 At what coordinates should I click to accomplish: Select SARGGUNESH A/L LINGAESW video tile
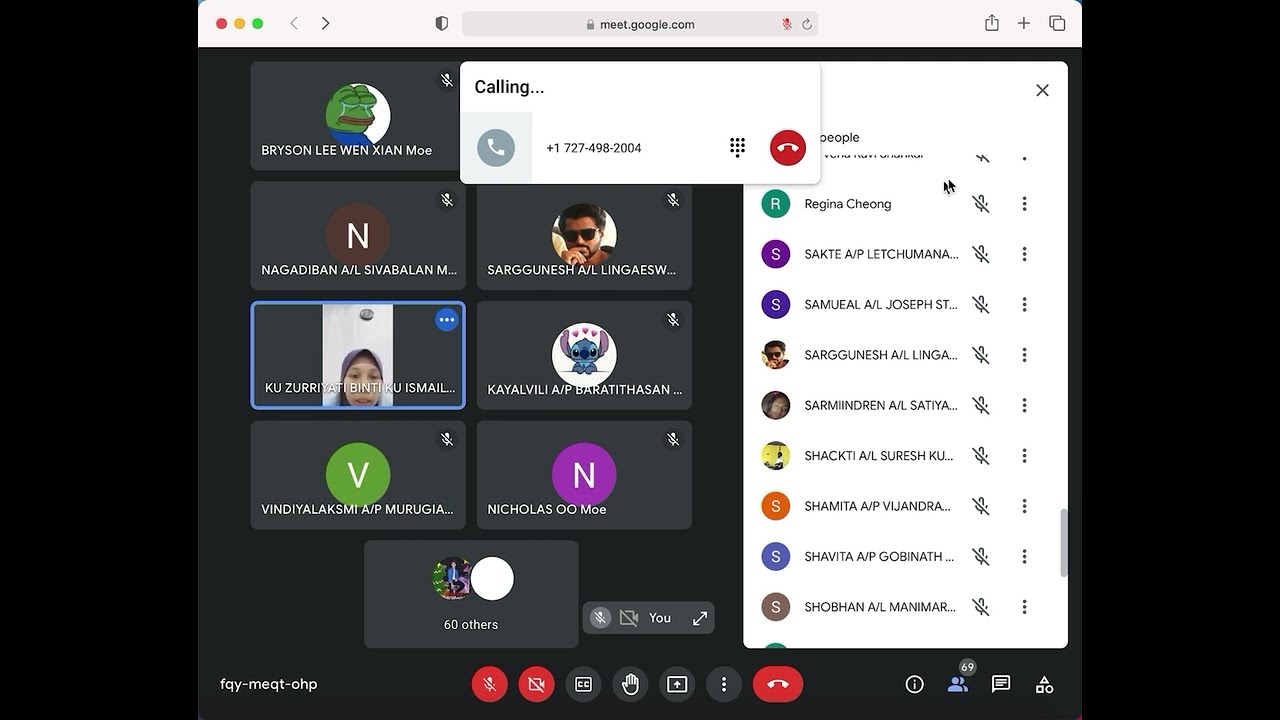[584, 236]
